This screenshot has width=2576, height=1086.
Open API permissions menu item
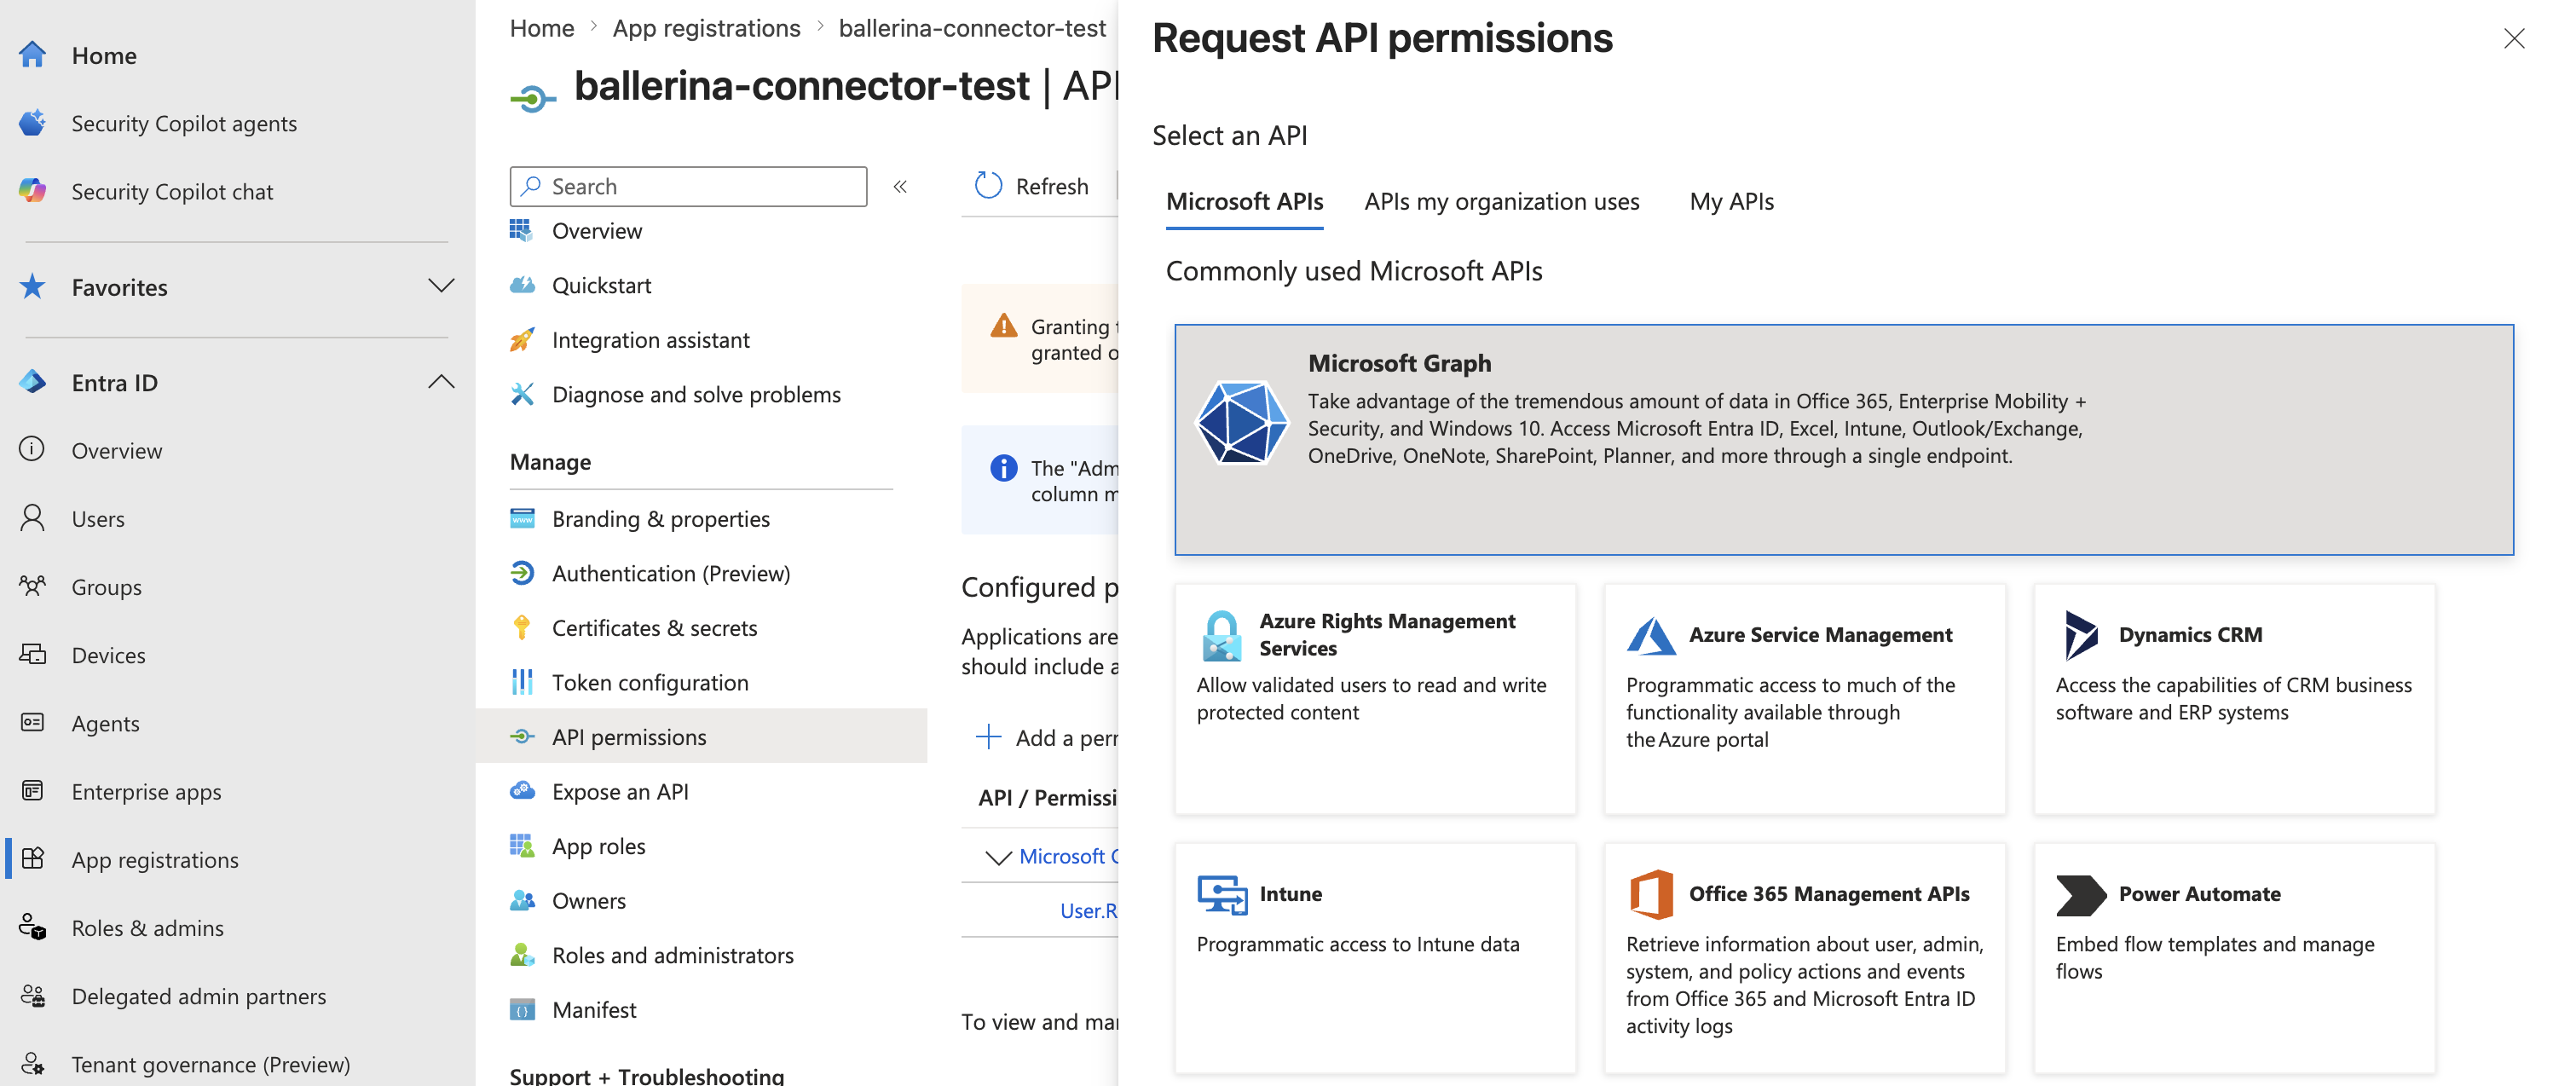[x=701, y=736]
